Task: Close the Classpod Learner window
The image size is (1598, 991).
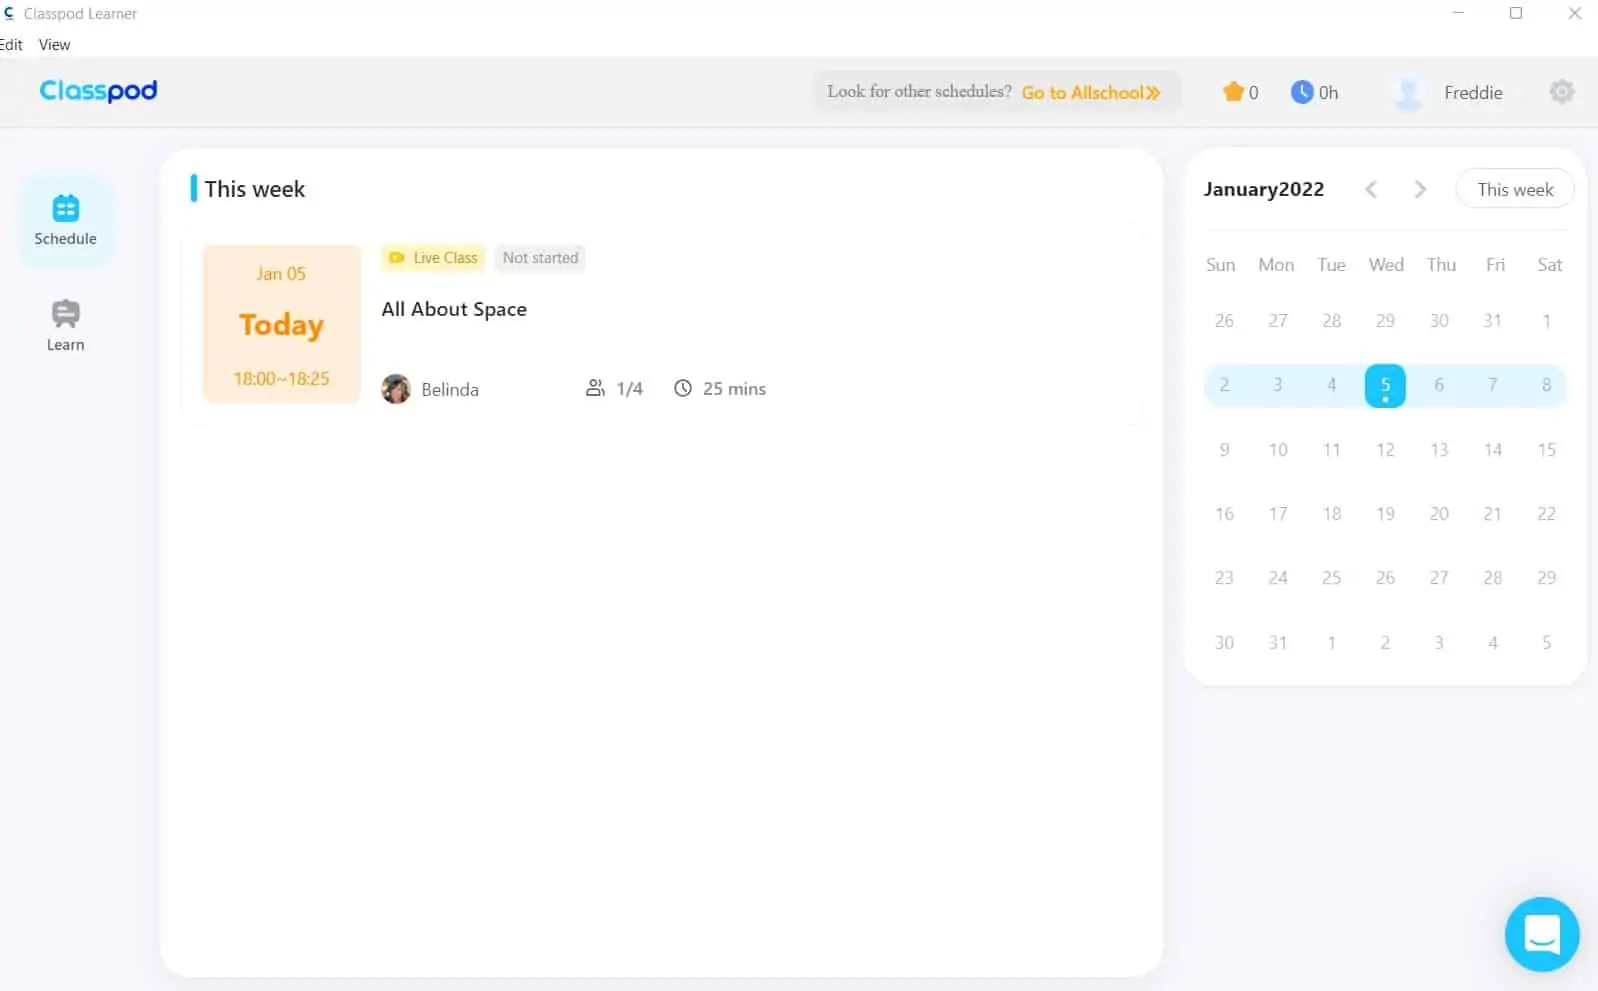Action: [1575, 13]
